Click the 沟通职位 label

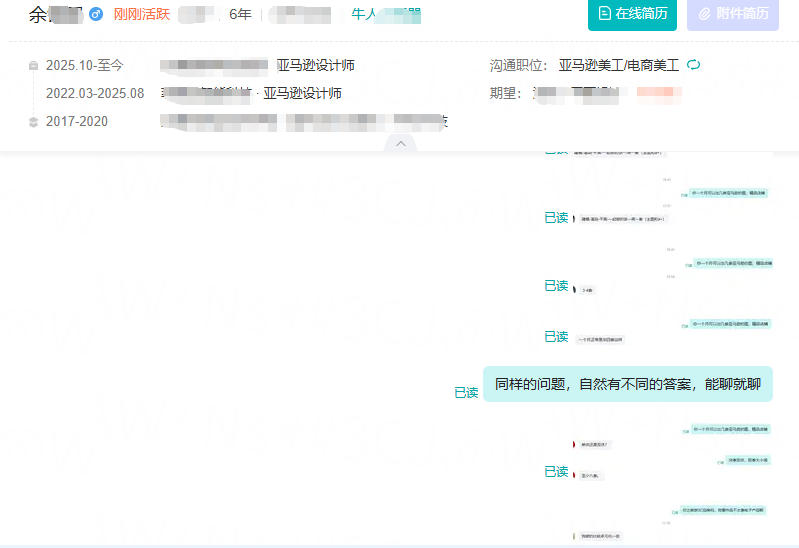[518, 65]
